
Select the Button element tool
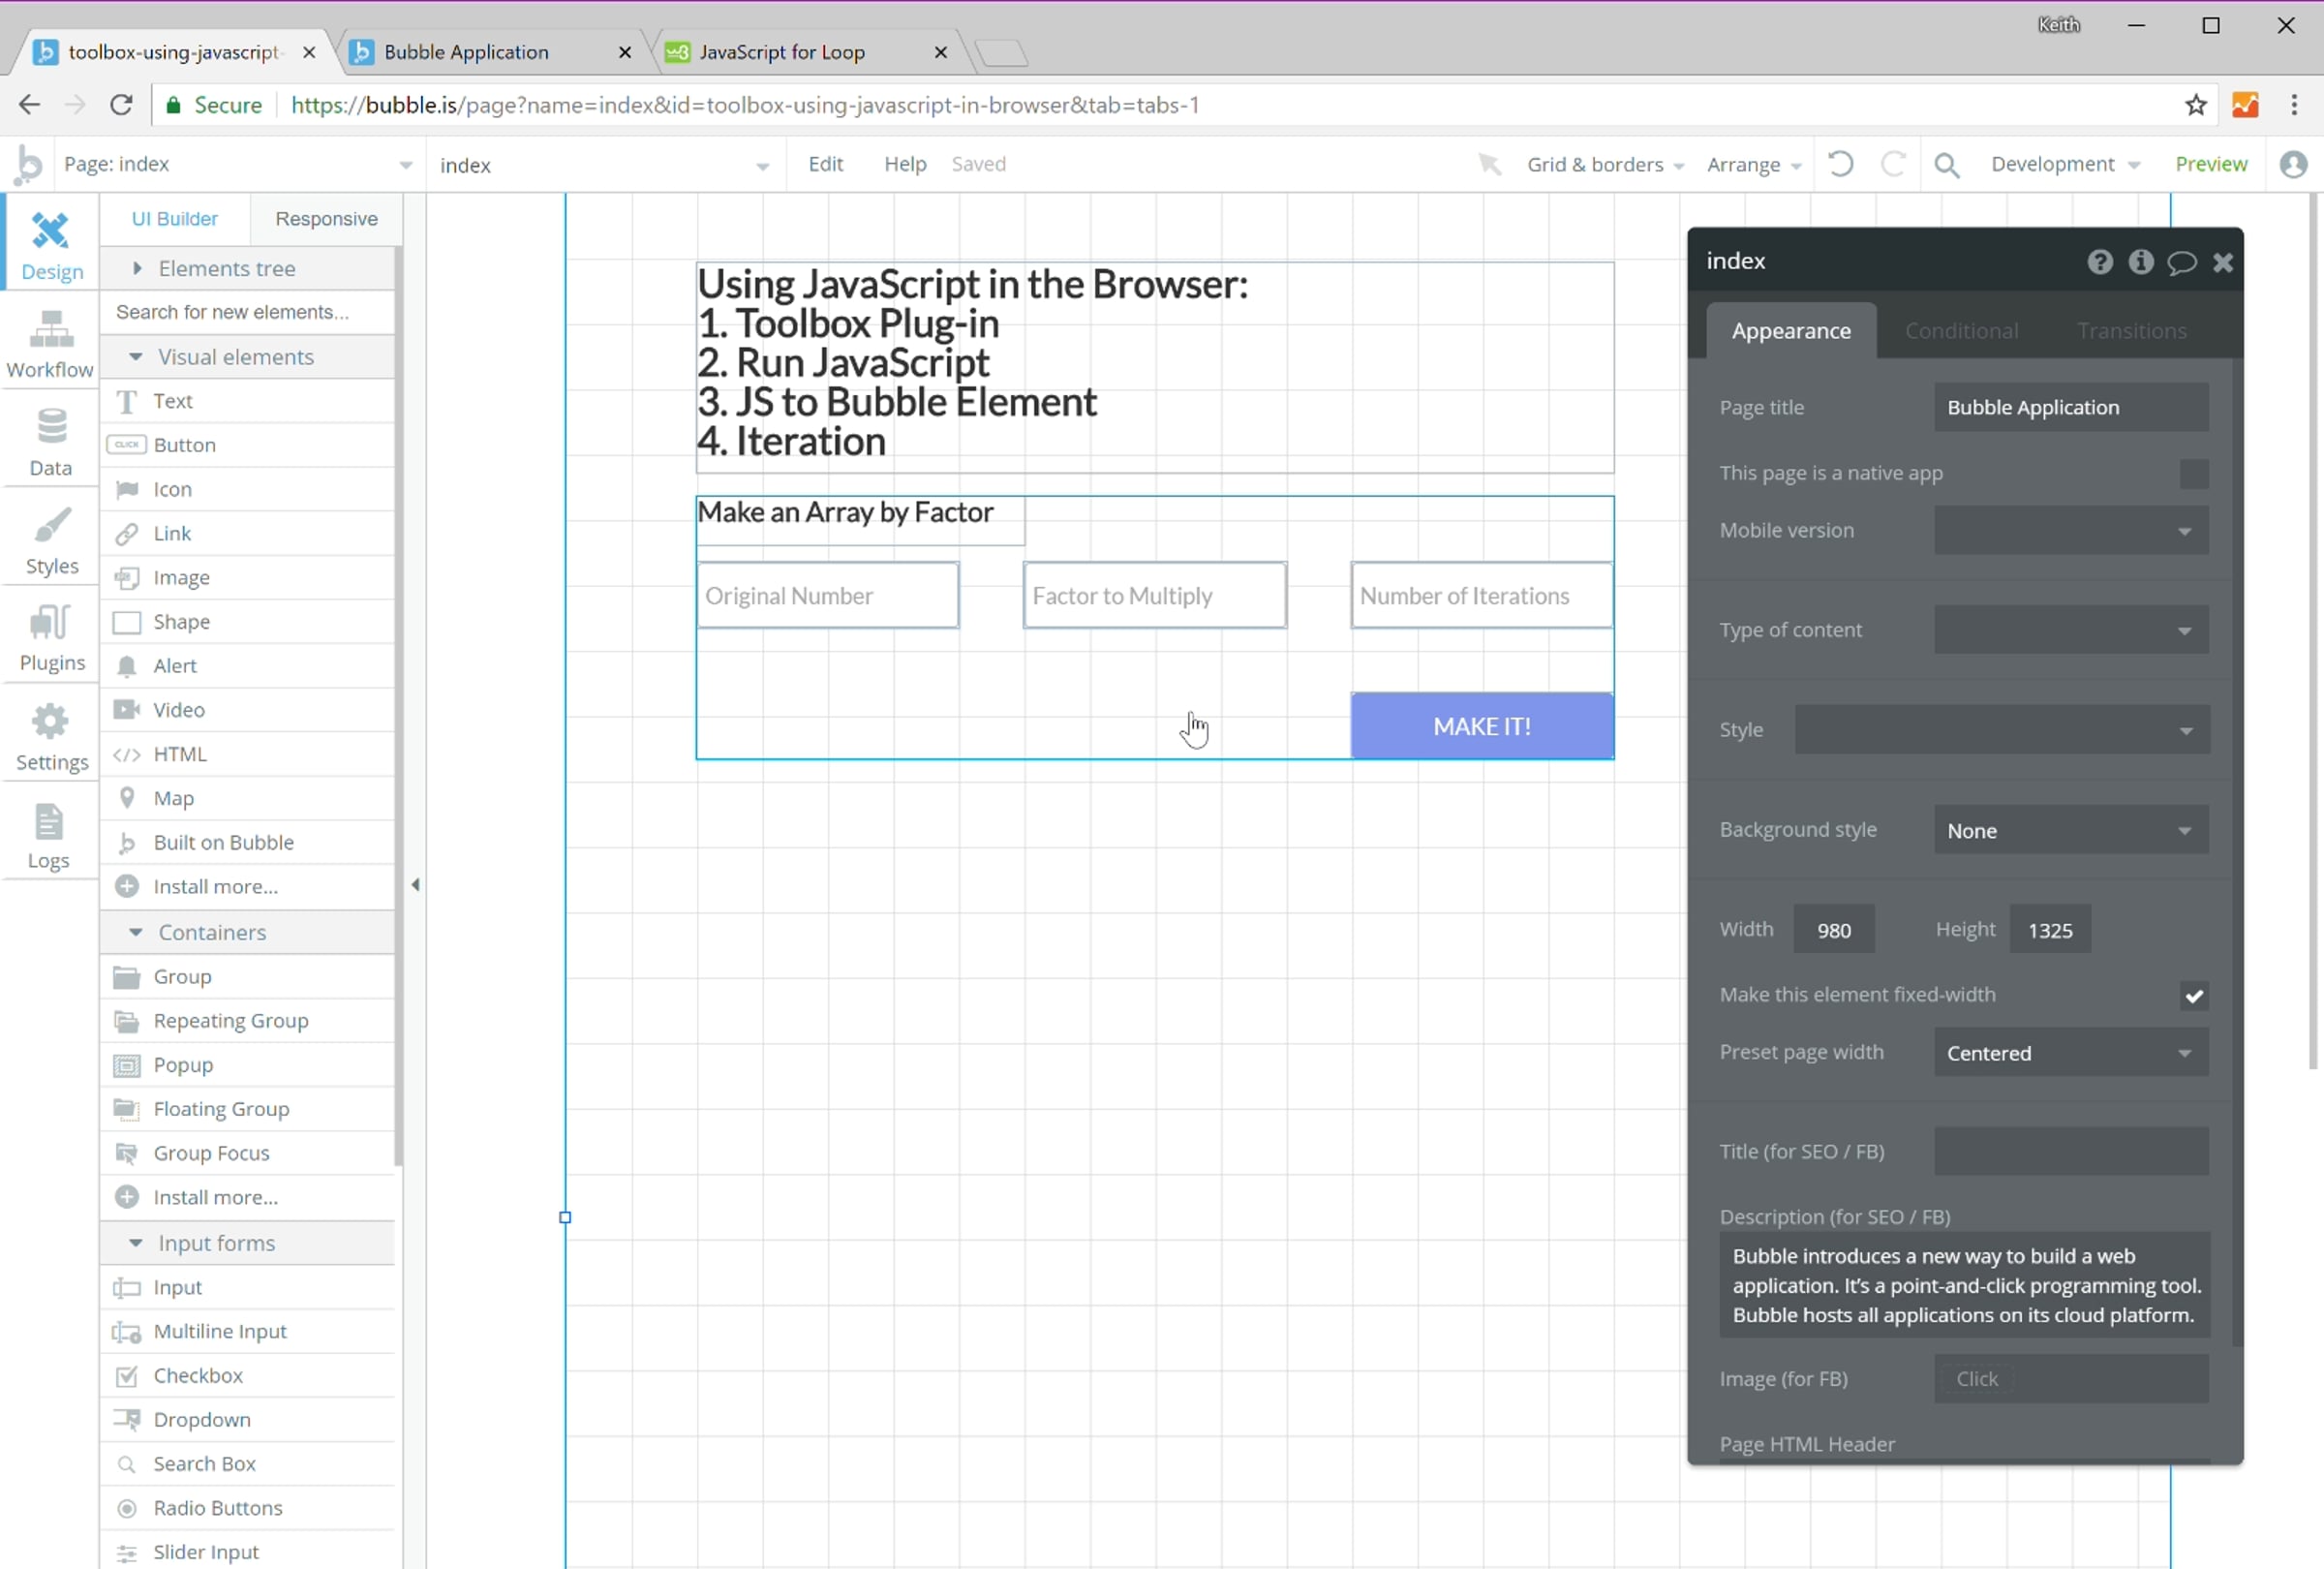(x=246, y=445)
